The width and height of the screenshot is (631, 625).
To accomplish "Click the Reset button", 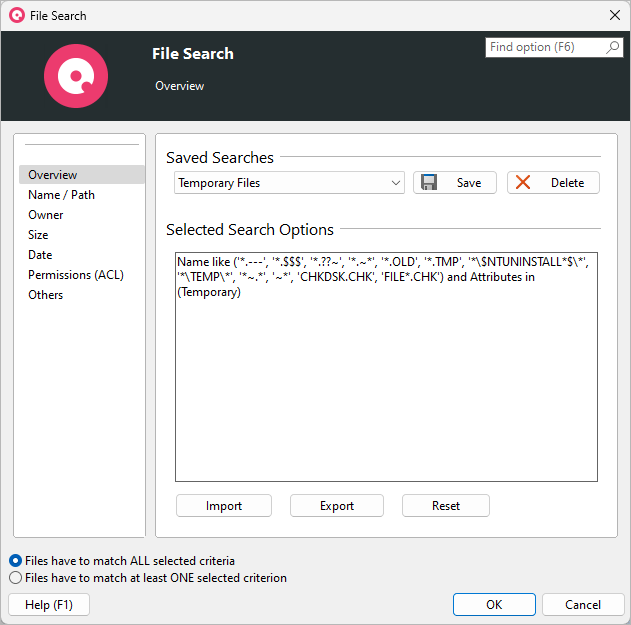I will (446, 506).
